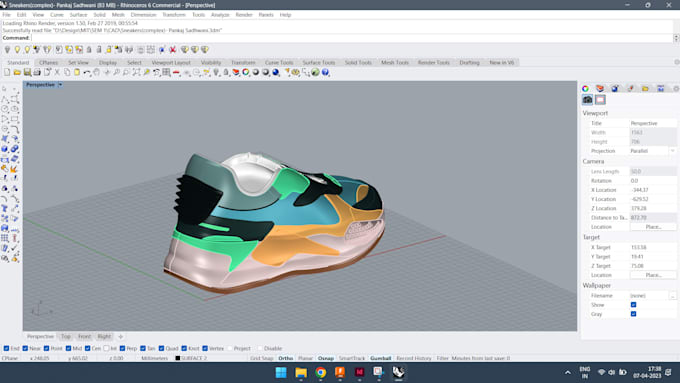Click the Paste clipboard icon
The height and width of the screenshot is (383, 680).
pos(77,72)
